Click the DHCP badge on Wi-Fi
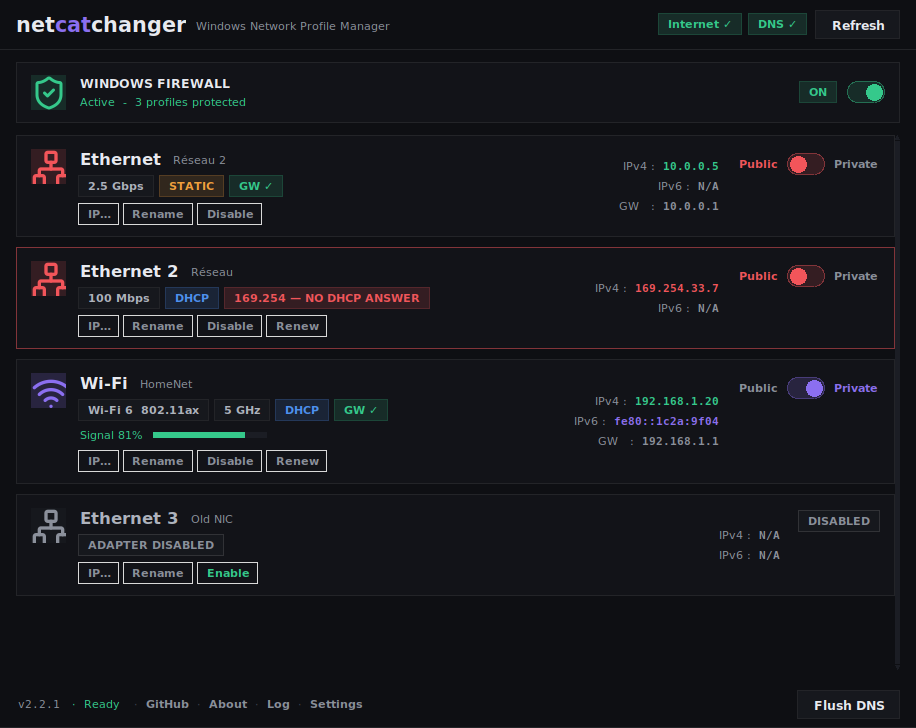 [x=301, y=410]
